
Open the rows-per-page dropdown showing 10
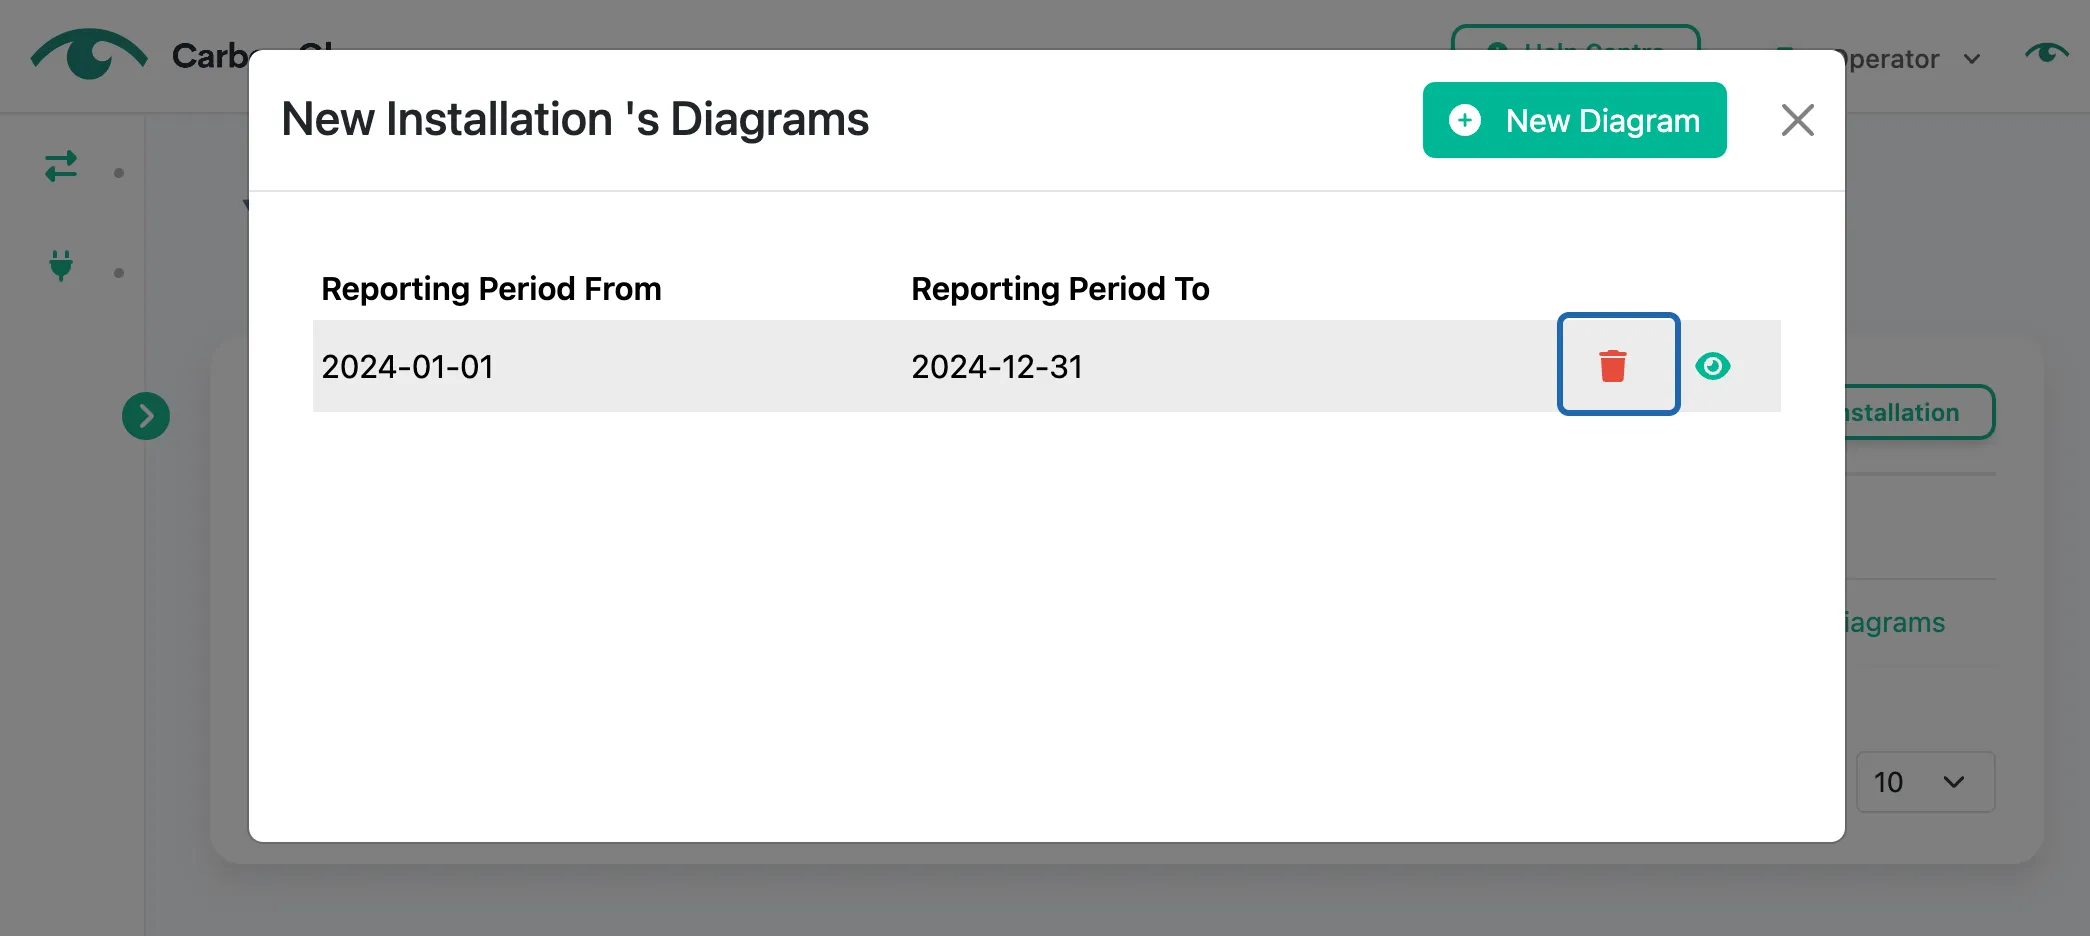[1925, 782]
